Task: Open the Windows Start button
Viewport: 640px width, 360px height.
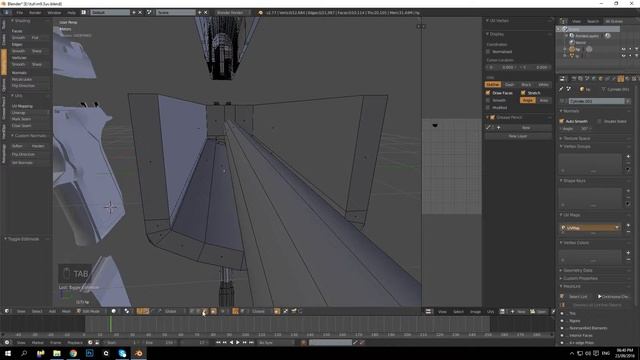Action: tap(7, 353)
